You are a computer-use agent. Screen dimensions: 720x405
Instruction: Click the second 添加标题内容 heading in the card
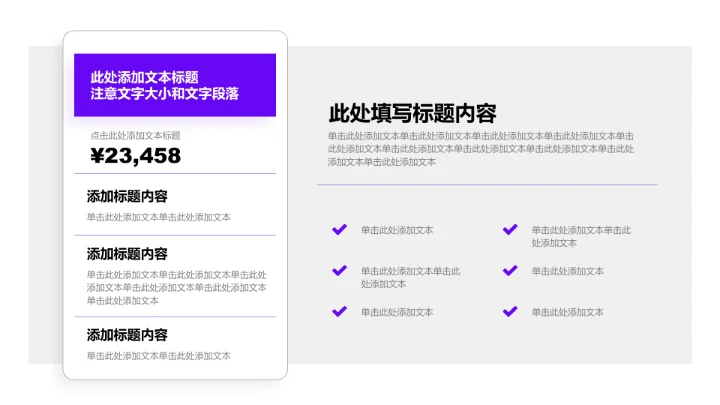127,254
